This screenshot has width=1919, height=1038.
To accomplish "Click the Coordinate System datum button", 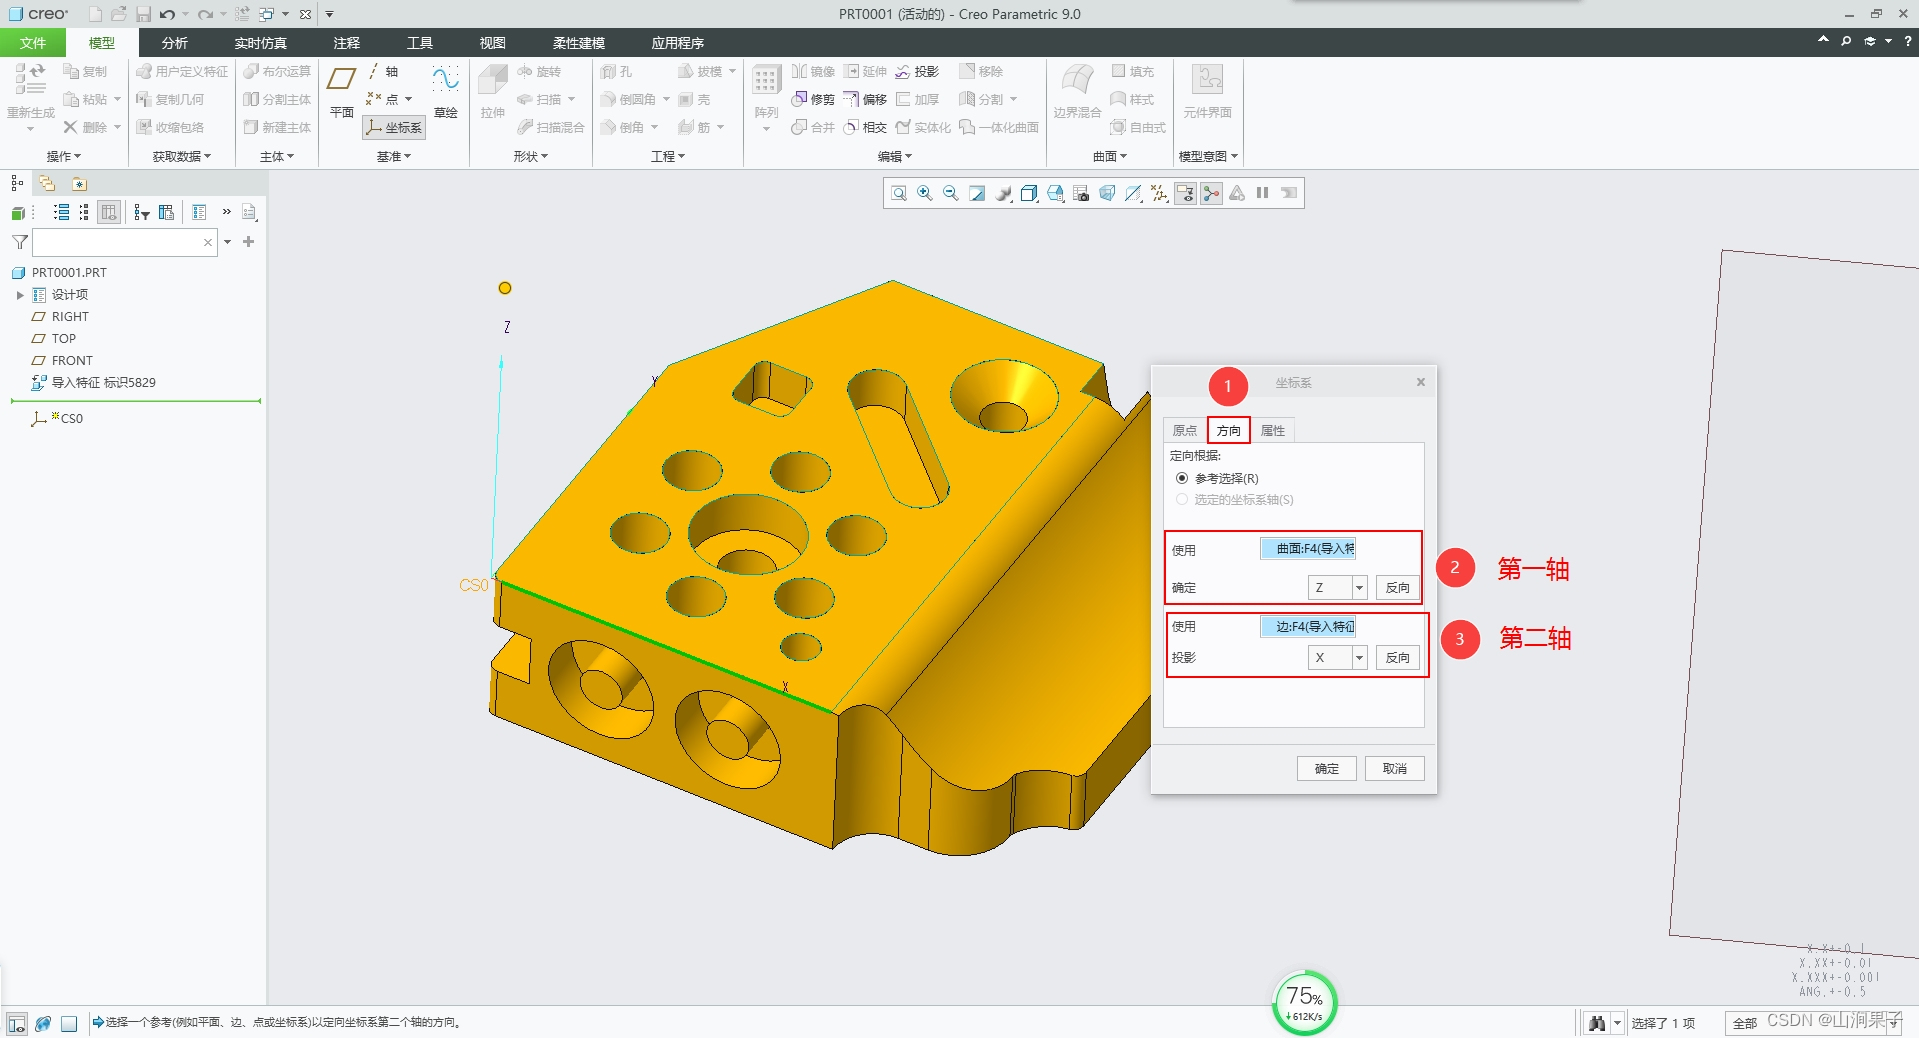I will (x=394, y=127).
